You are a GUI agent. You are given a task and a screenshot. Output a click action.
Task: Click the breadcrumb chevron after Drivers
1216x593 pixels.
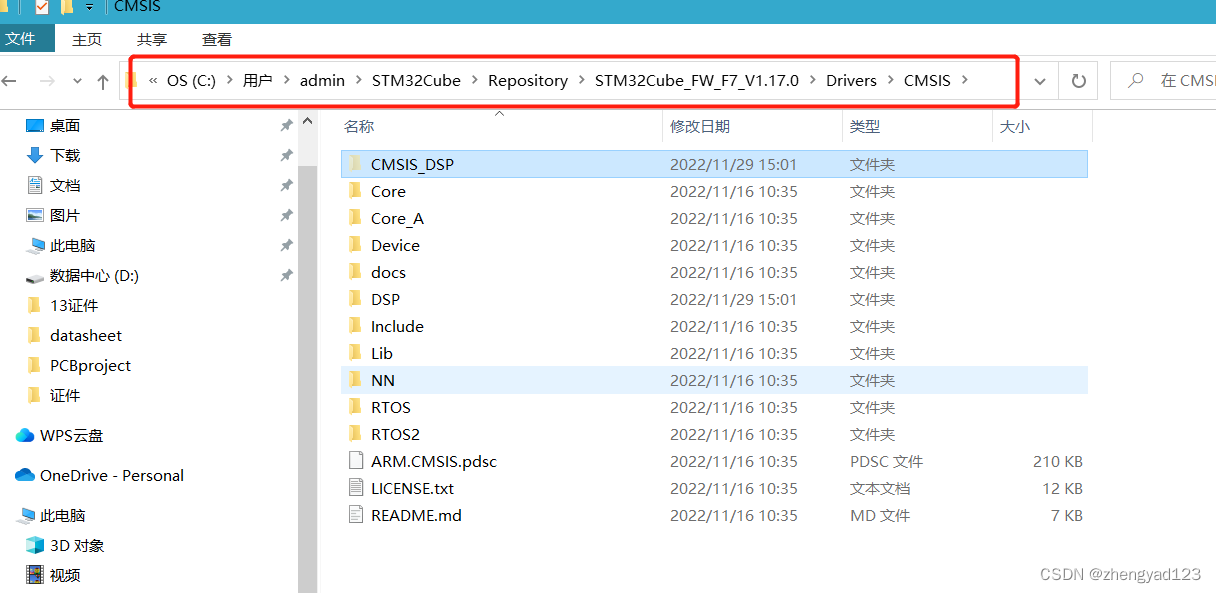[x=892, y=80]
